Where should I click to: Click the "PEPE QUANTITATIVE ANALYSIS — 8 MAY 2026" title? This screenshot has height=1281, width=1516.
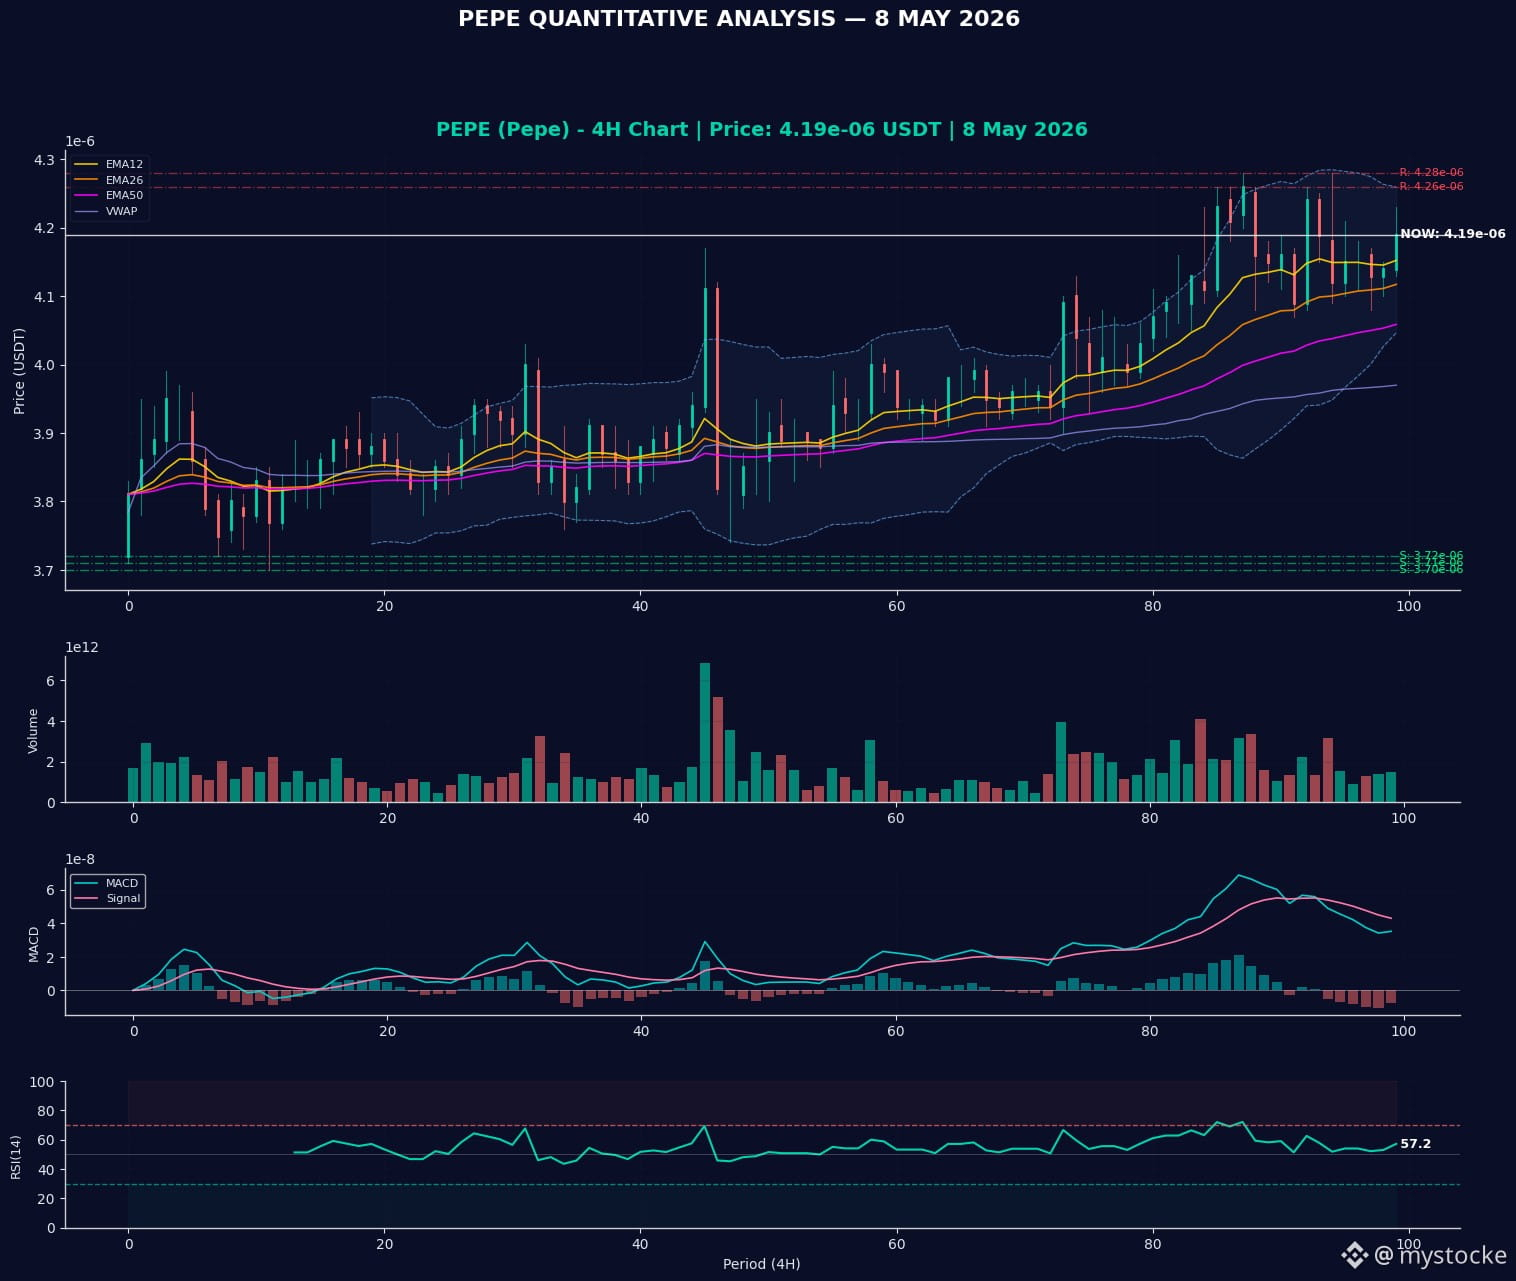click(739, 19)
